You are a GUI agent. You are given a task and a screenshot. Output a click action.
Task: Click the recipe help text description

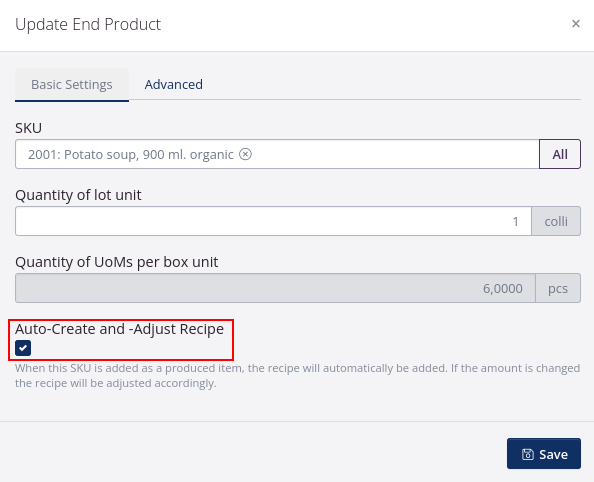[x=297, y=376]
